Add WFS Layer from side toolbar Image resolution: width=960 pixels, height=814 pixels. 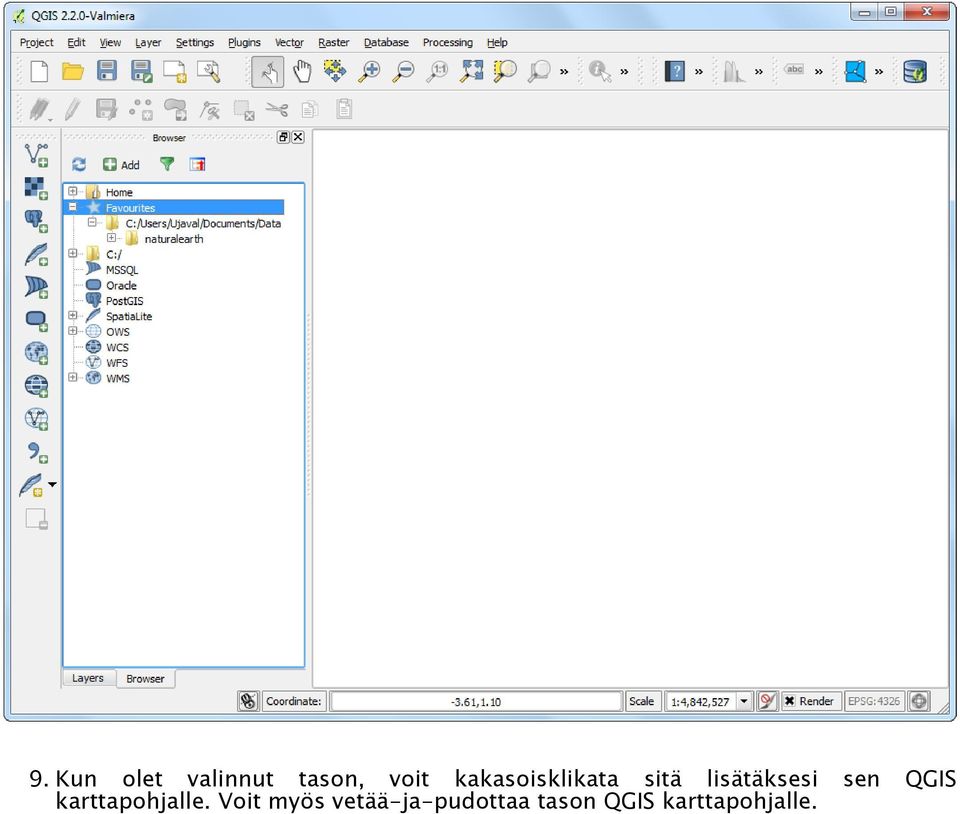pos(36,419)
